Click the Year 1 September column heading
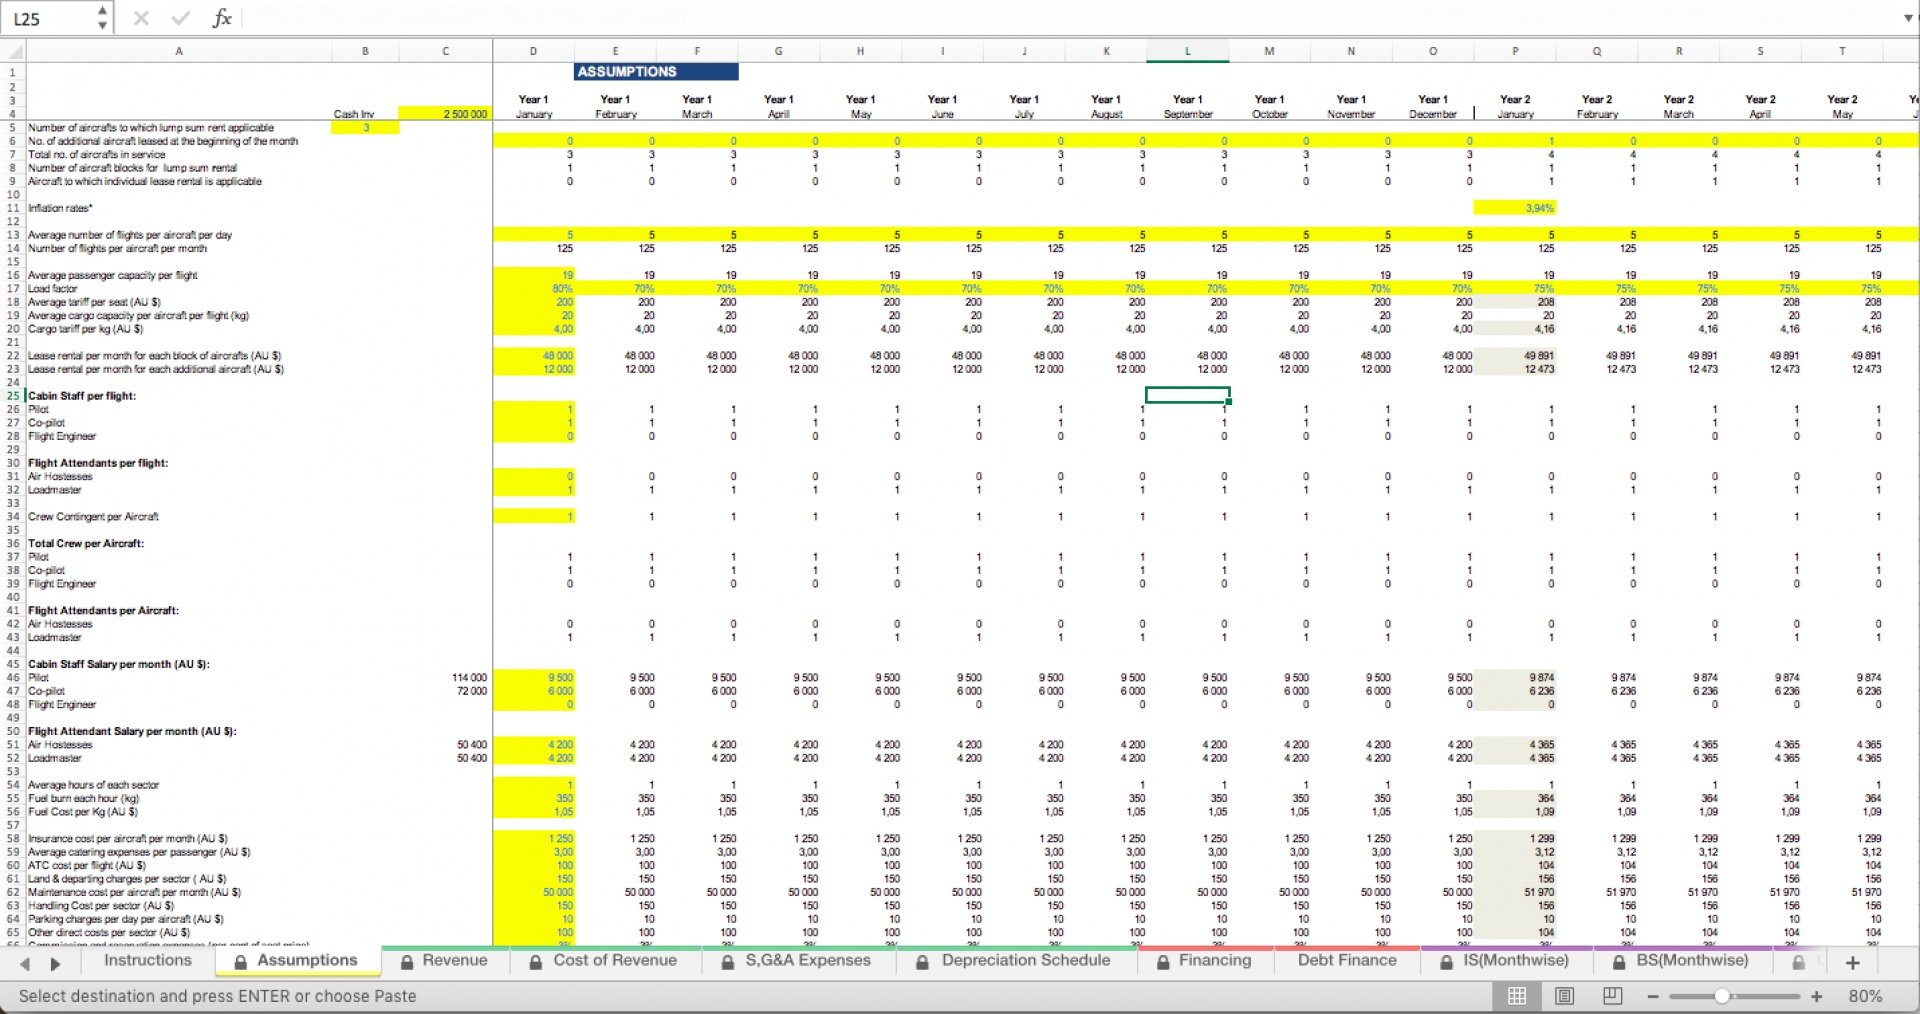 [1188, 107]
